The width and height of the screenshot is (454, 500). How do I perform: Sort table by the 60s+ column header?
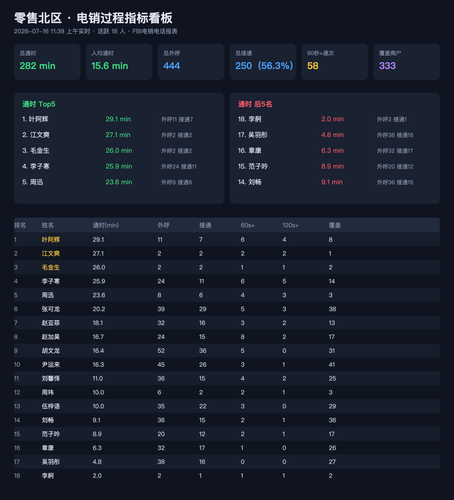247,225
